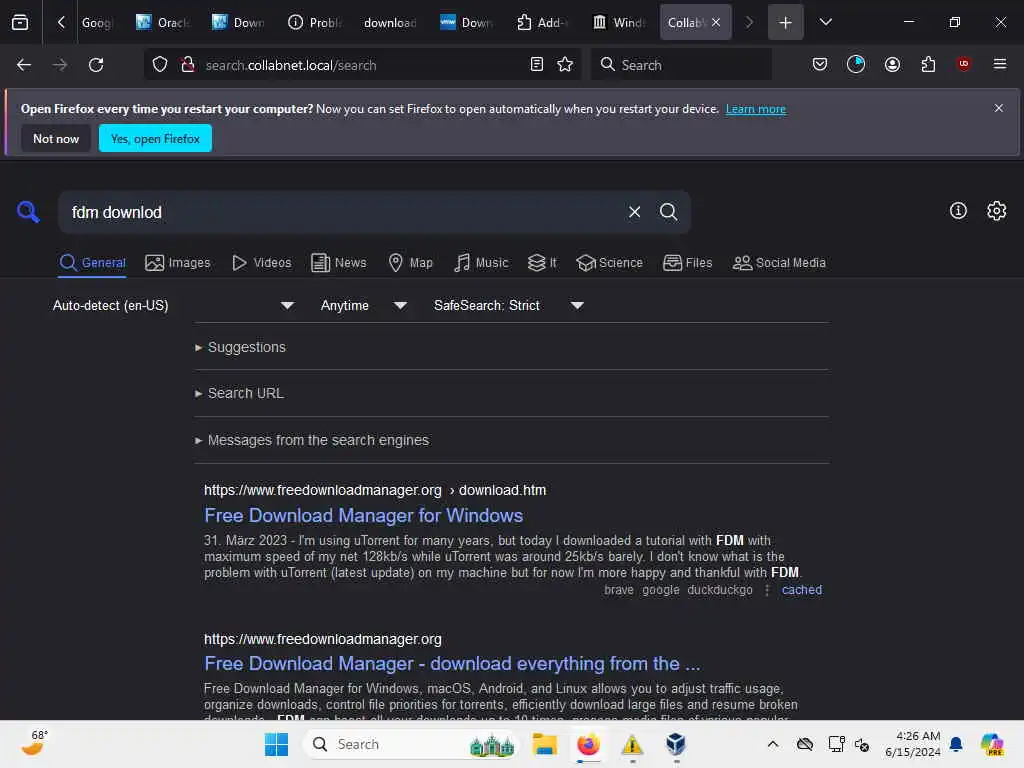Click the Not now button
The height and width of the screenshot is (768, 1024).
pyautogui.click(x=56, y=138)
